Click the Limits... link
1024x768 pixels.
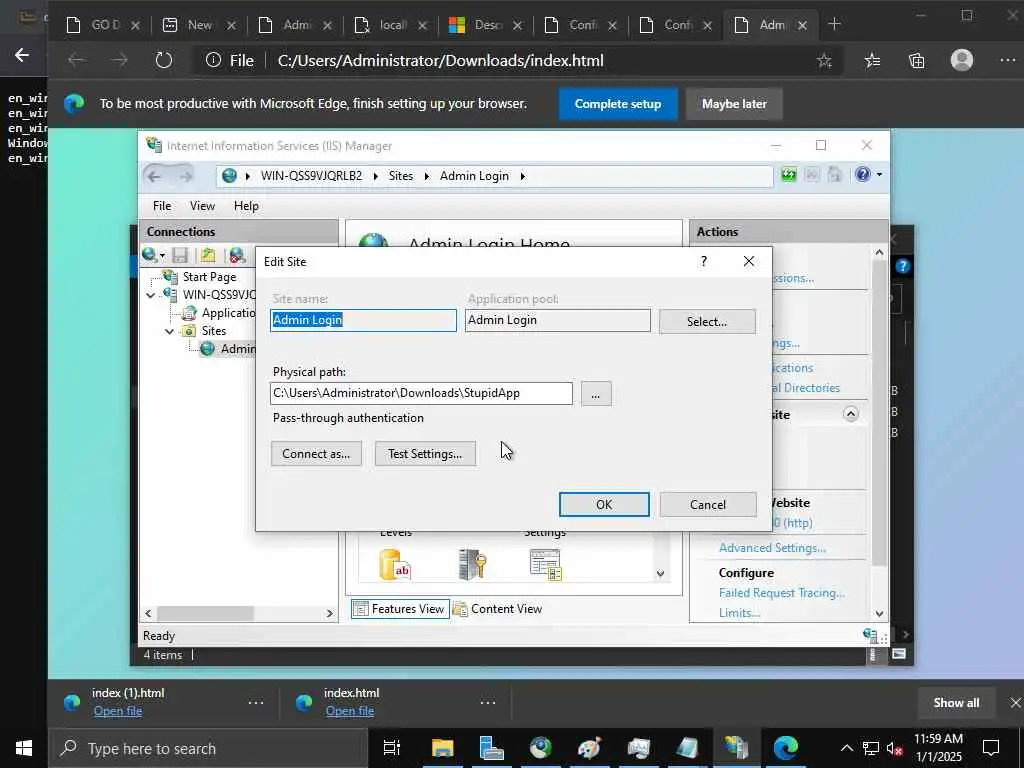[739, 613]
